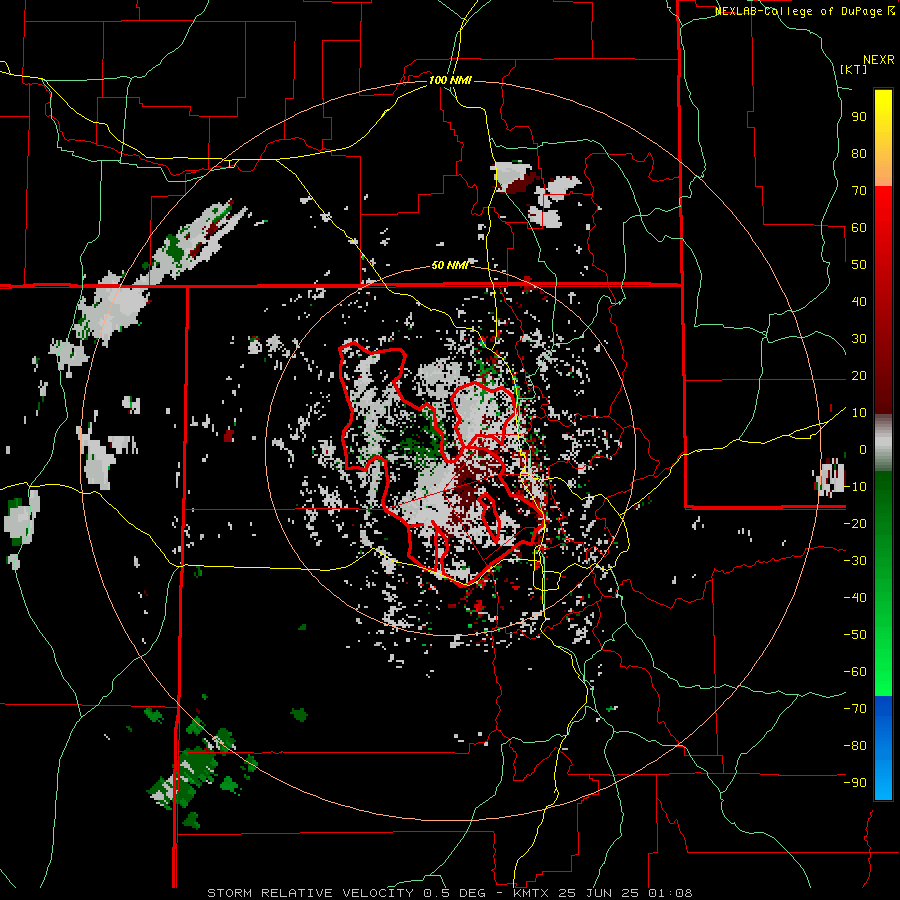
Task: Click the 10 value on velocity scale
Action: [859, 413]
